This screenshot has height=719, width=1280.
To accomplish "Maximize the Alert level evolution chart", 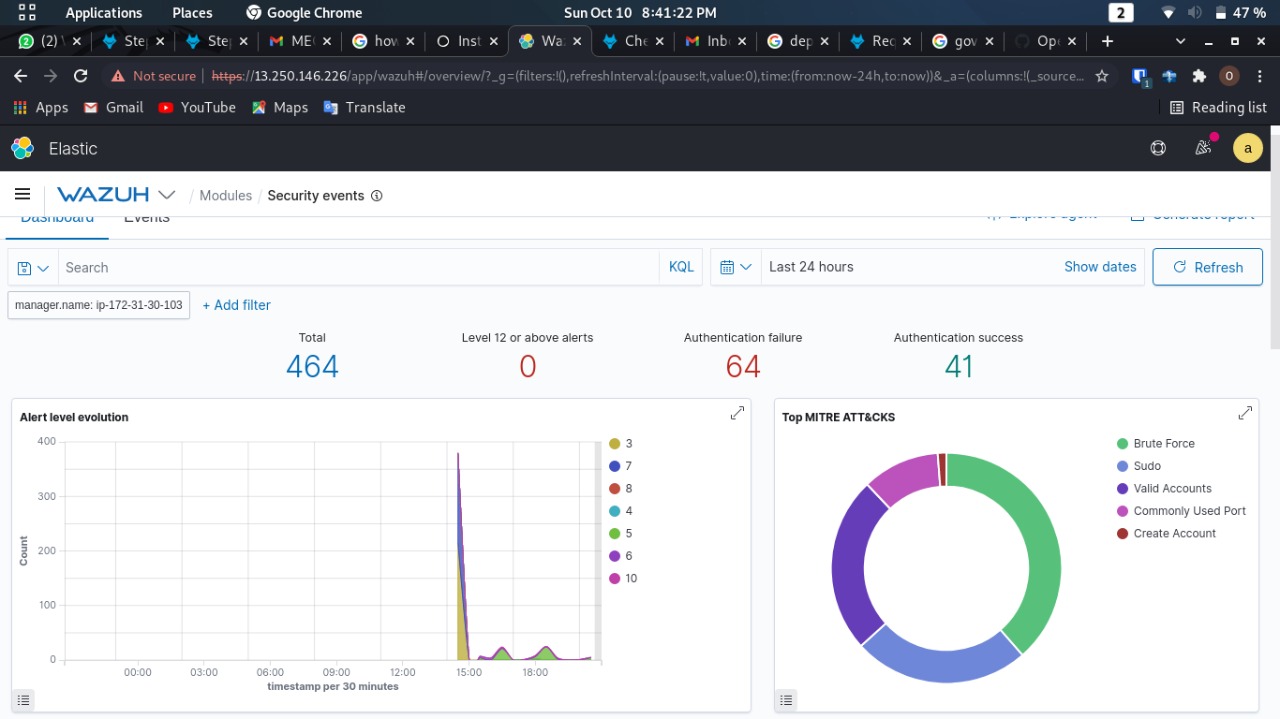I will (x=737, y=413).
